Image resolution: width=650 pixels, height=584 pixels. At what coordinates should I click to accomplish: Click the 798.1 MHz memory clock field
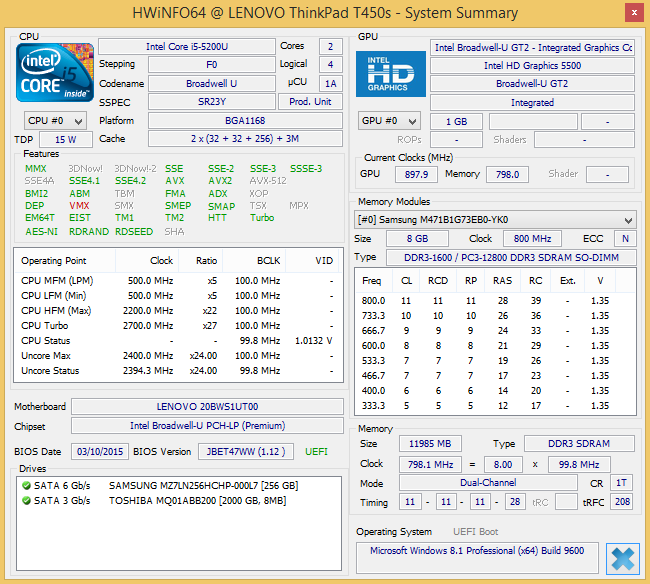430,465
